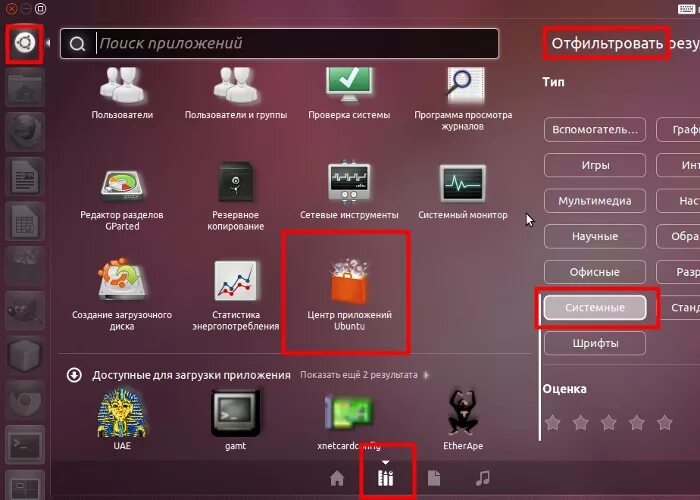Click the filter panel scrollbar
The image size is (700, 500).
540,367
